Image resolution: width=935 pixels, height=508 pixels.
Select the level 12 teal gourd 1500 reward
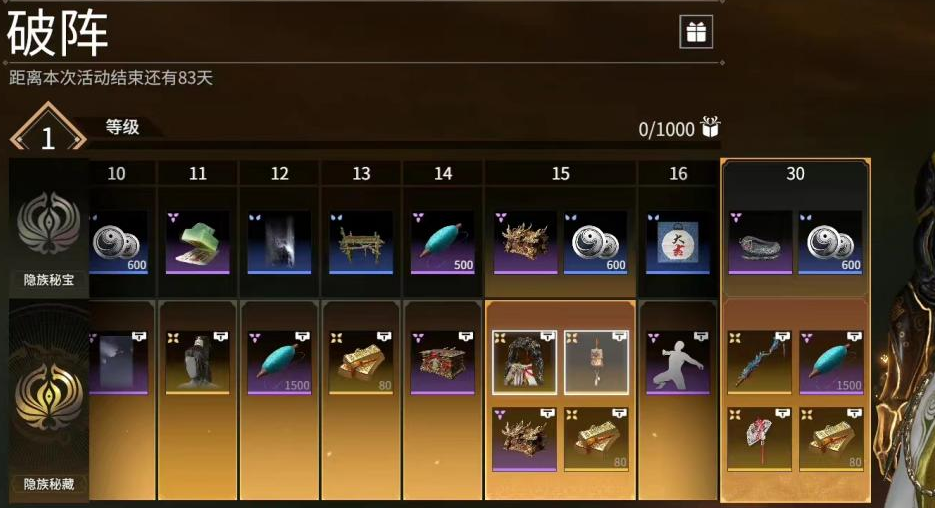(279, 363)
